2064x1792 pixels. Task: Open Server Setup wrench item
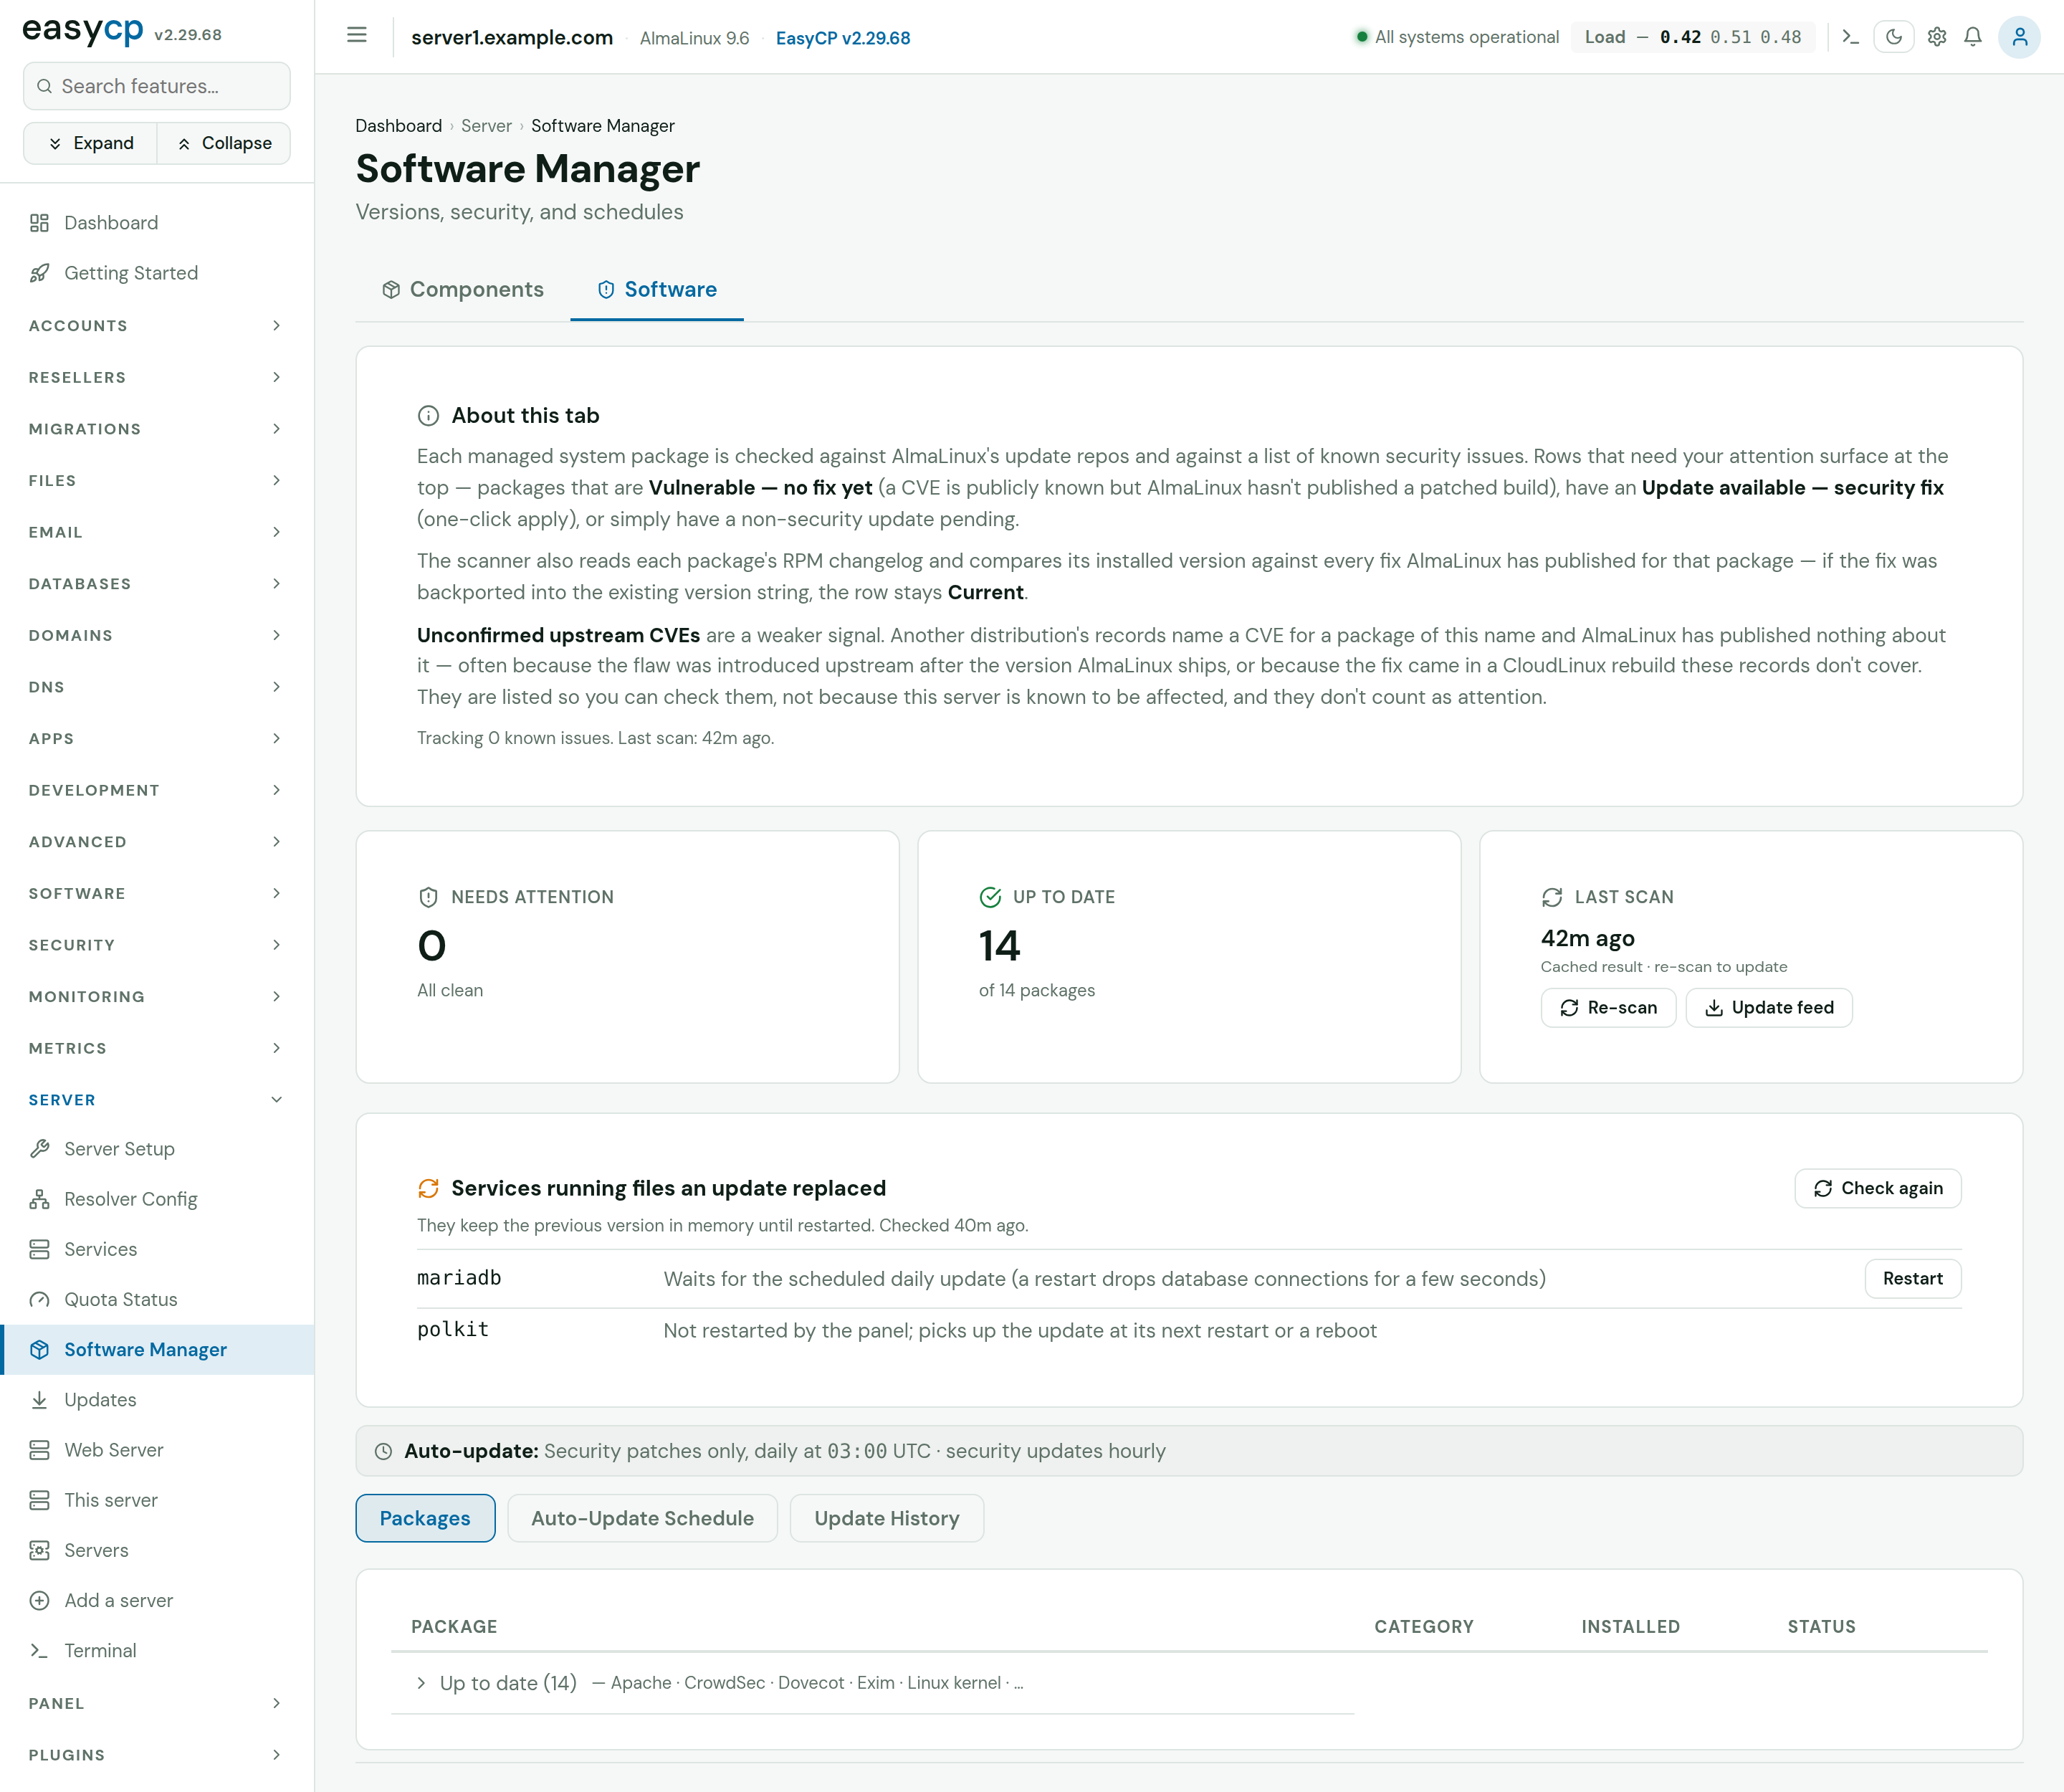(x=157, y=1148)
